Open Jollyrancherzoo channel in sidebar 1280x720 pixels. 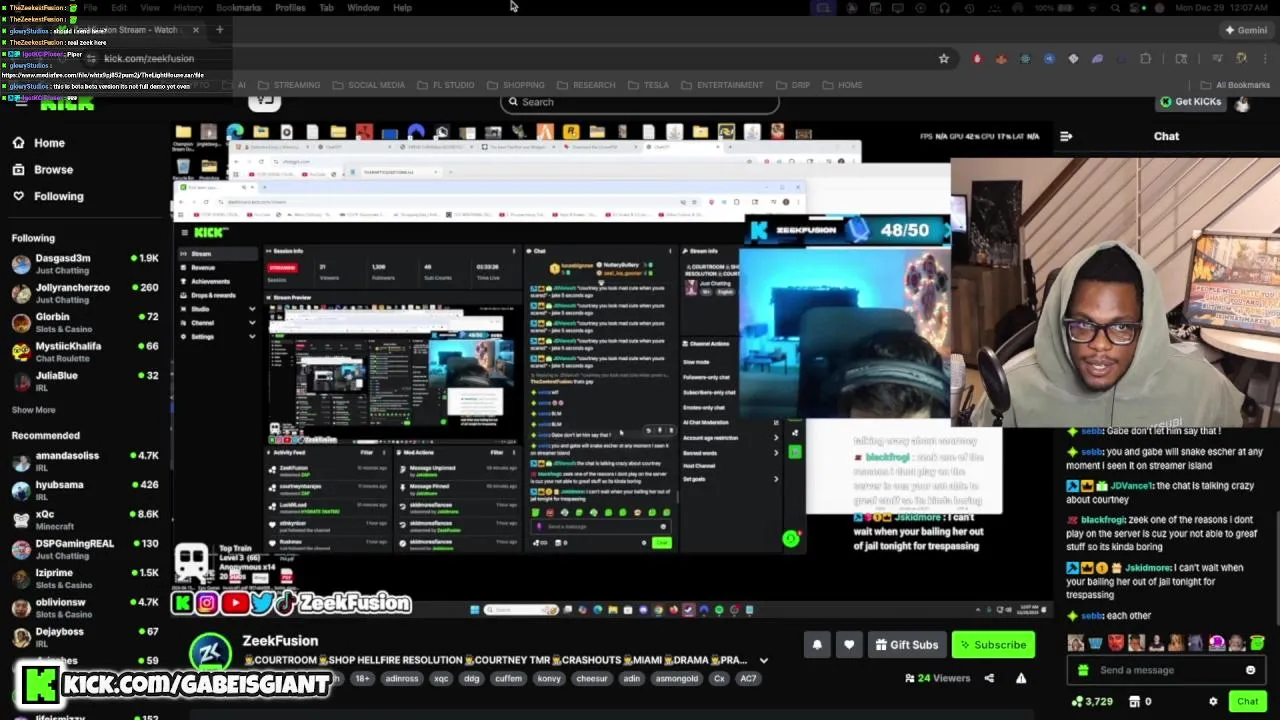[84, 293]
